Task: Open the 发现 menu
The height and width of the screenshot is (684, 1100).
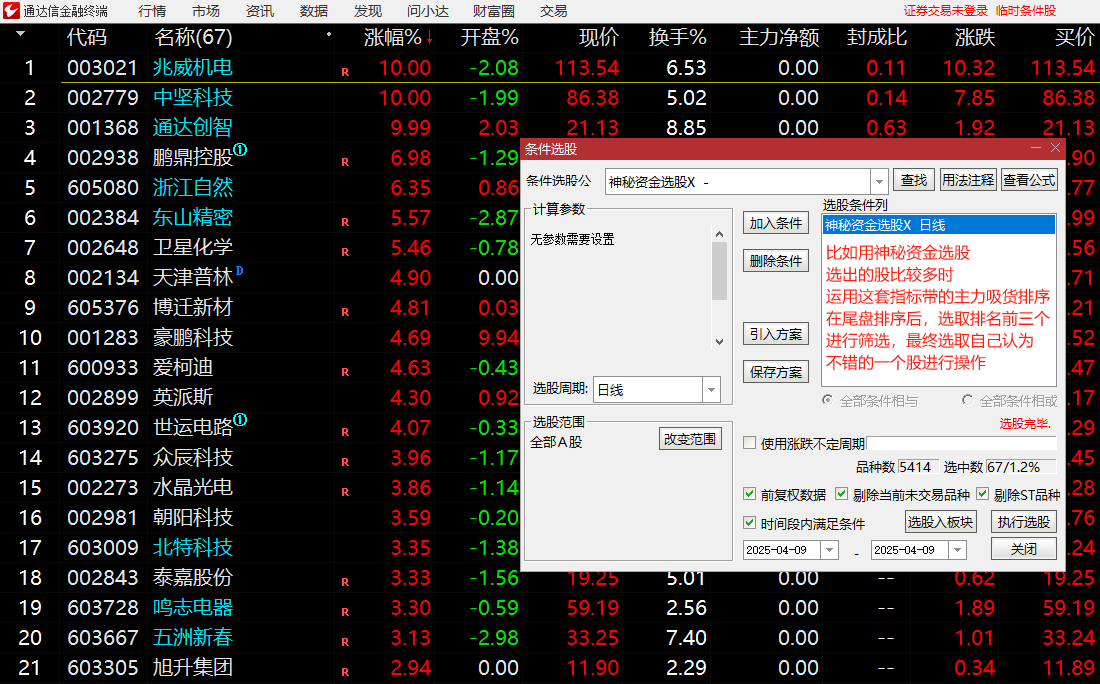Action: (x=368, y=11)
